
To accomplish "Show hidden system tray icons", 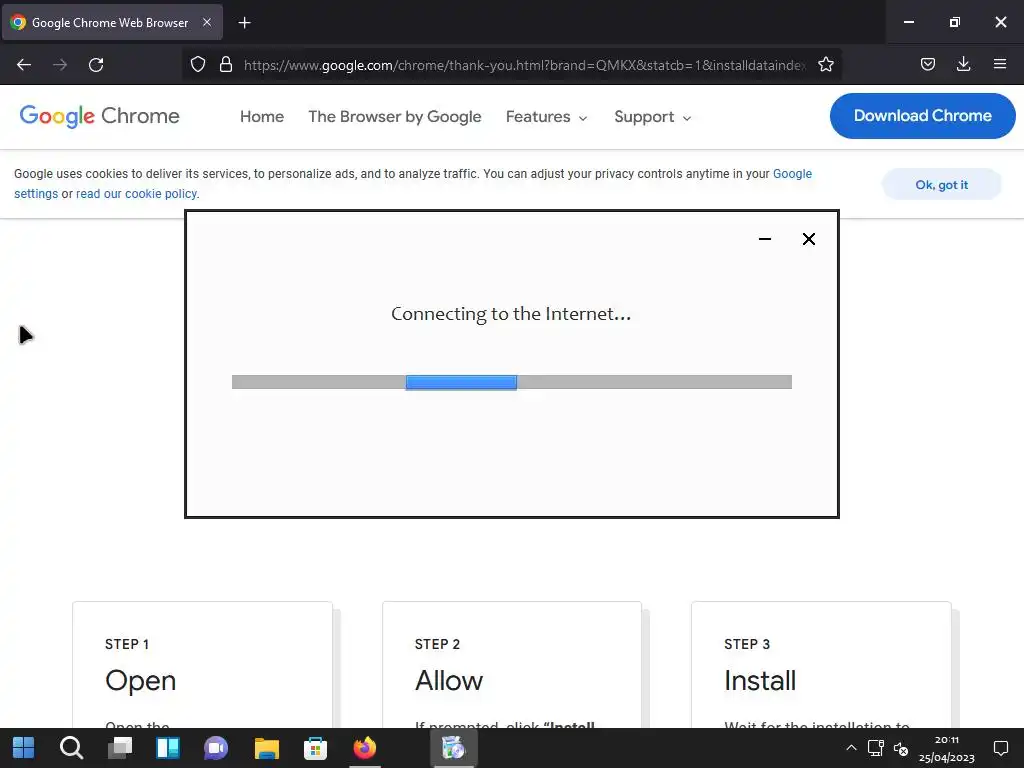I will [x=851, y=748].
